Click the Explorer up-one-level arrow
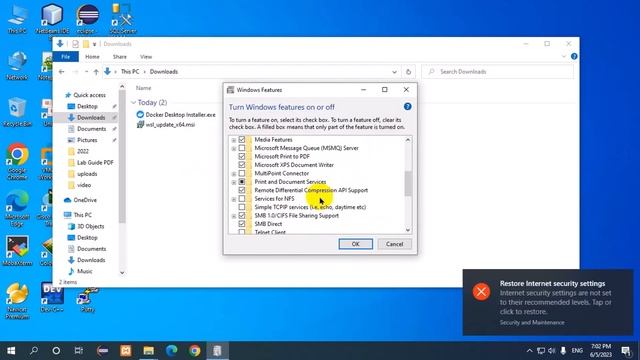The width and height of the screenshot is (640, 360). click(96, 72)
